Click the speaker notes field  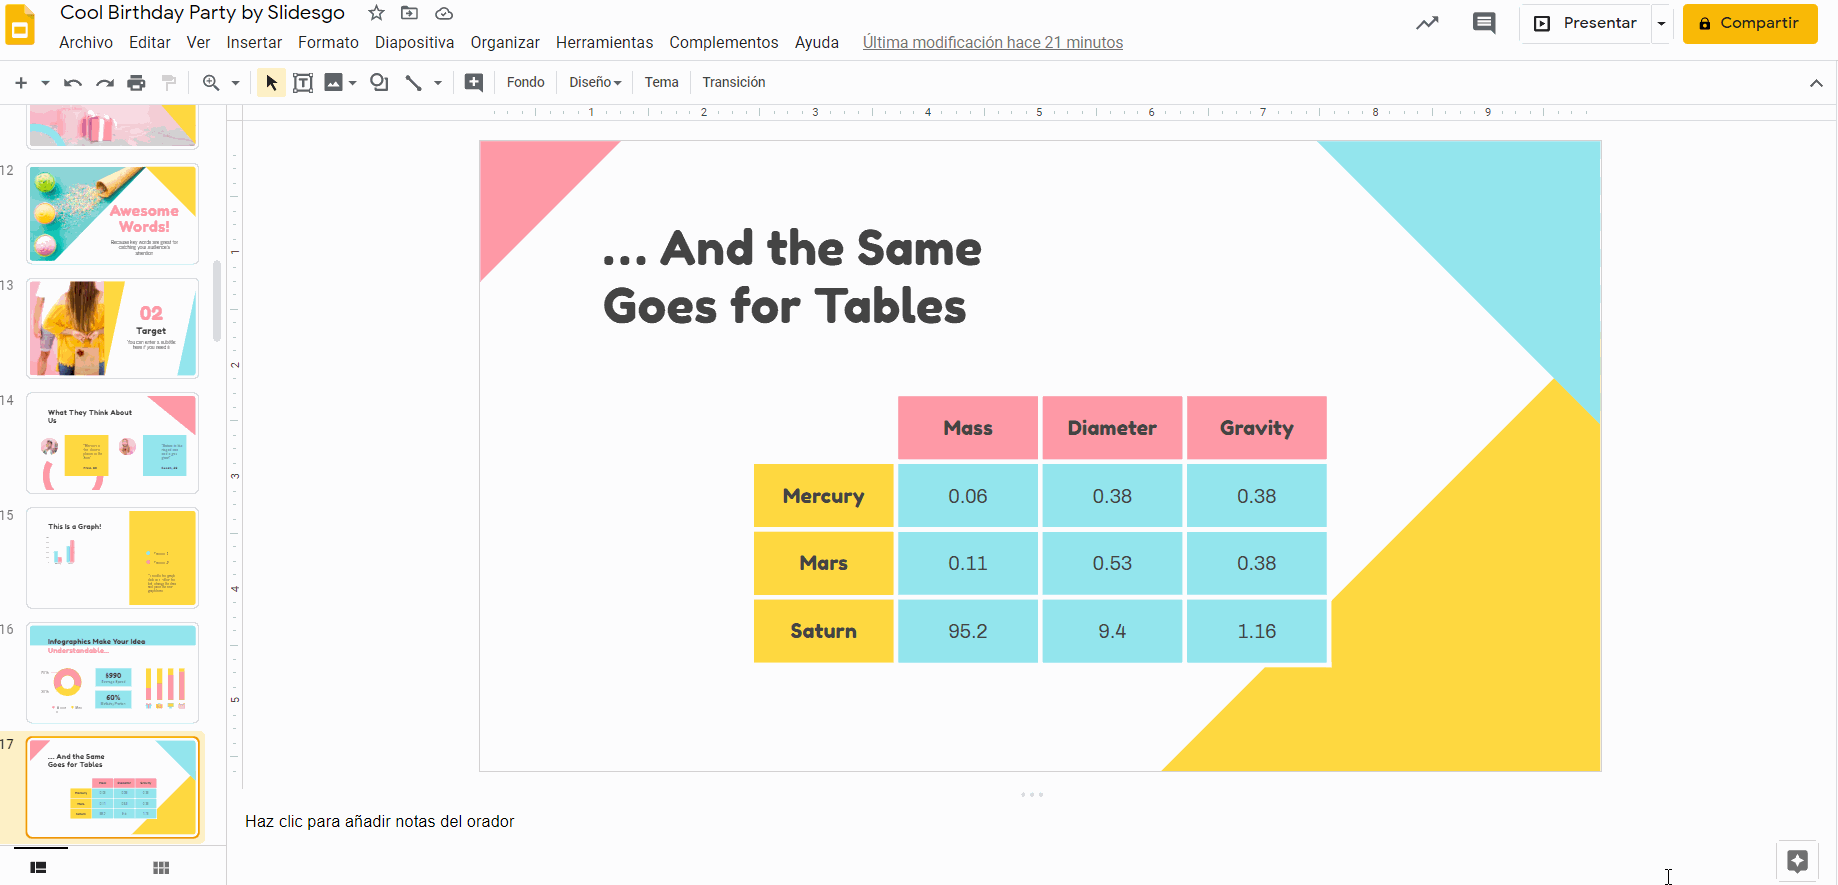(1030, 822)
